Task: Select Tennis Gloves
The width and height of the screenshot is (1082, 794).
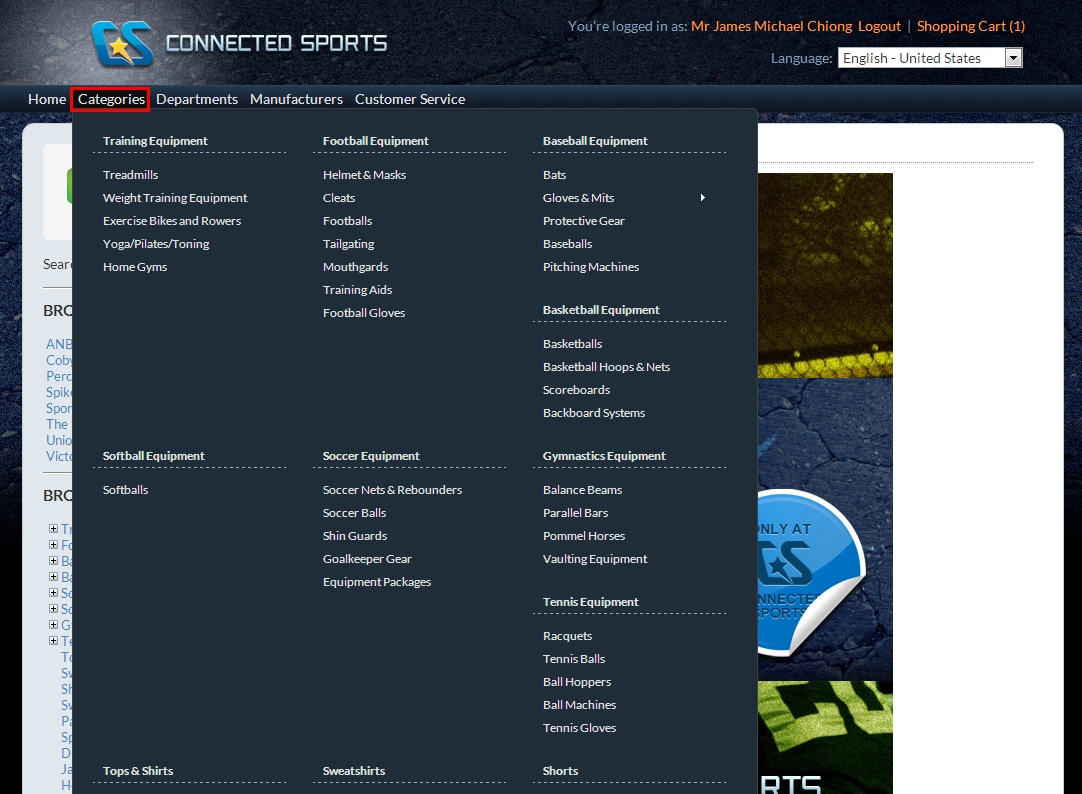Action: 579,728
